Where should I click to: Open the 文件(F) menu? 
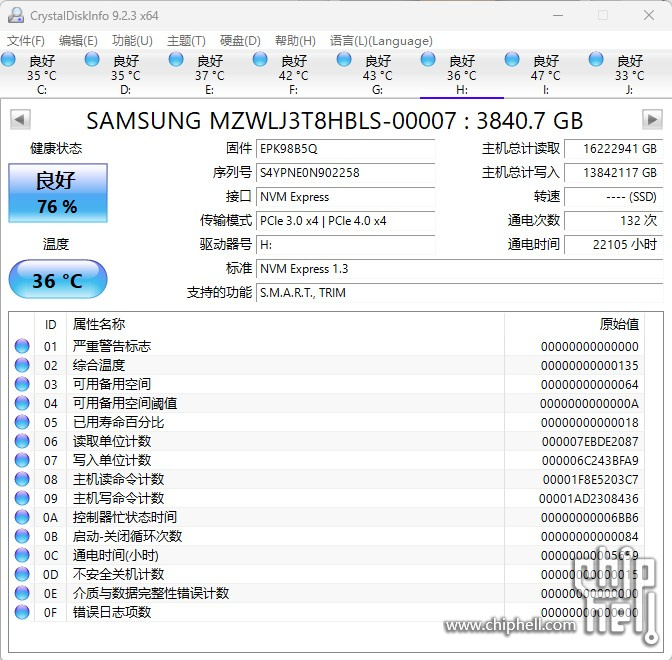coord(26,41)
